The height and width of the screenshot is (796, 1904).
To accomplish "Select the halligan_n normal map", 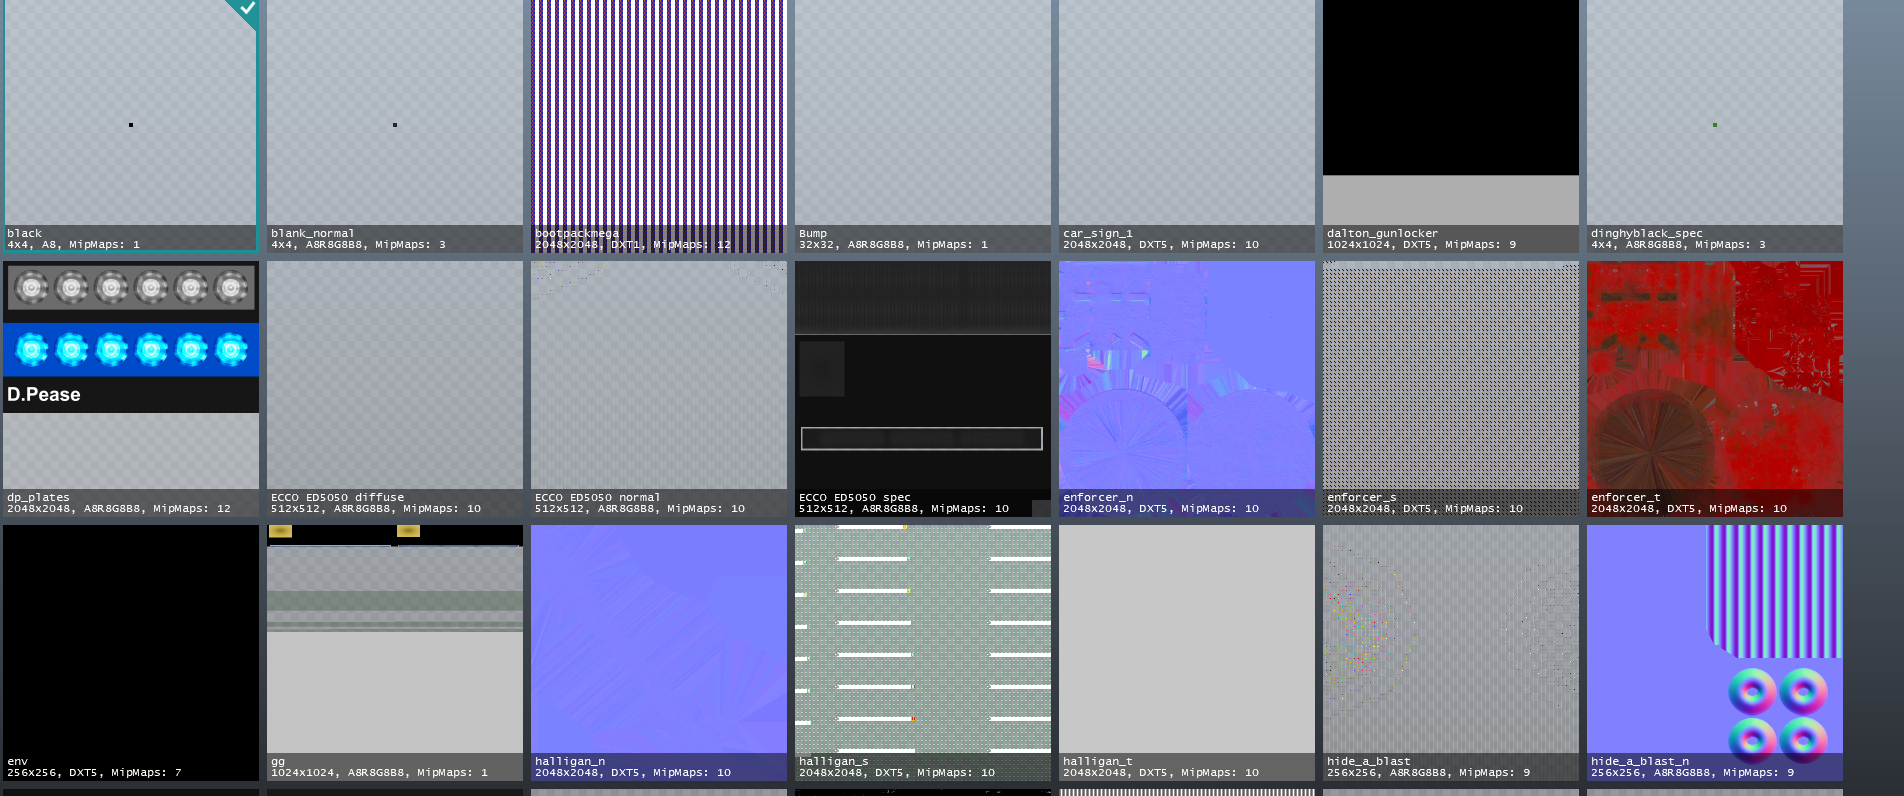I will coord(658,652).
